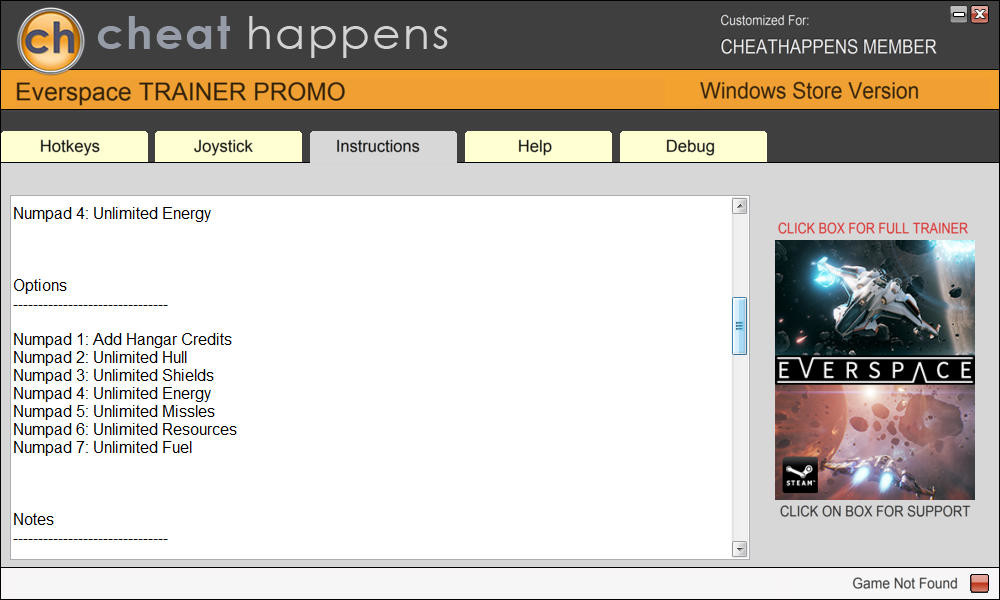Click the Steam logo on the Everspace box
The image size is (1000, 600).
click(800, 475)
